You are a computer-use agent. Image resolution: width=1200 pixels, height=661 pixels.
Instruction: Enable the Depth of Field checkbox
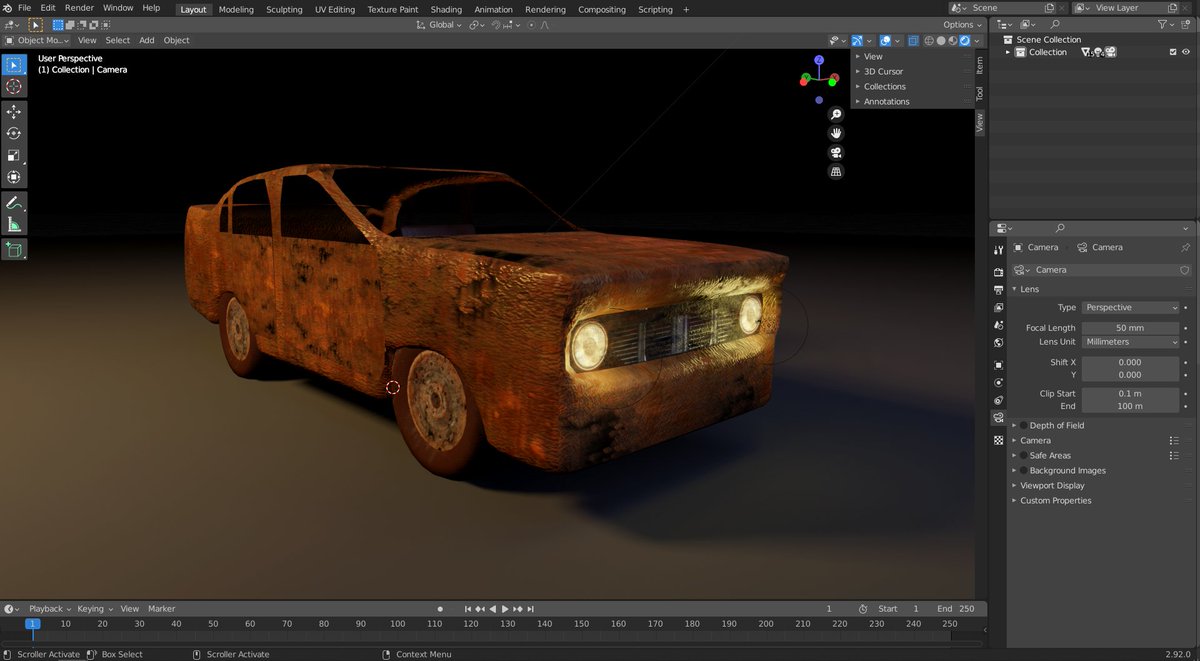click(x=1023, y=426)
